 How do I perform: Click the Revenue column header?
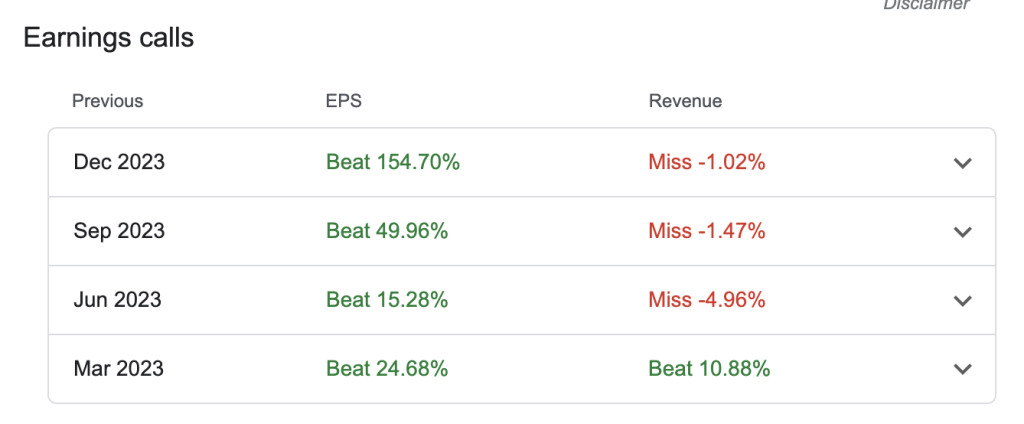pyautogui.click(x=685, y=101)
